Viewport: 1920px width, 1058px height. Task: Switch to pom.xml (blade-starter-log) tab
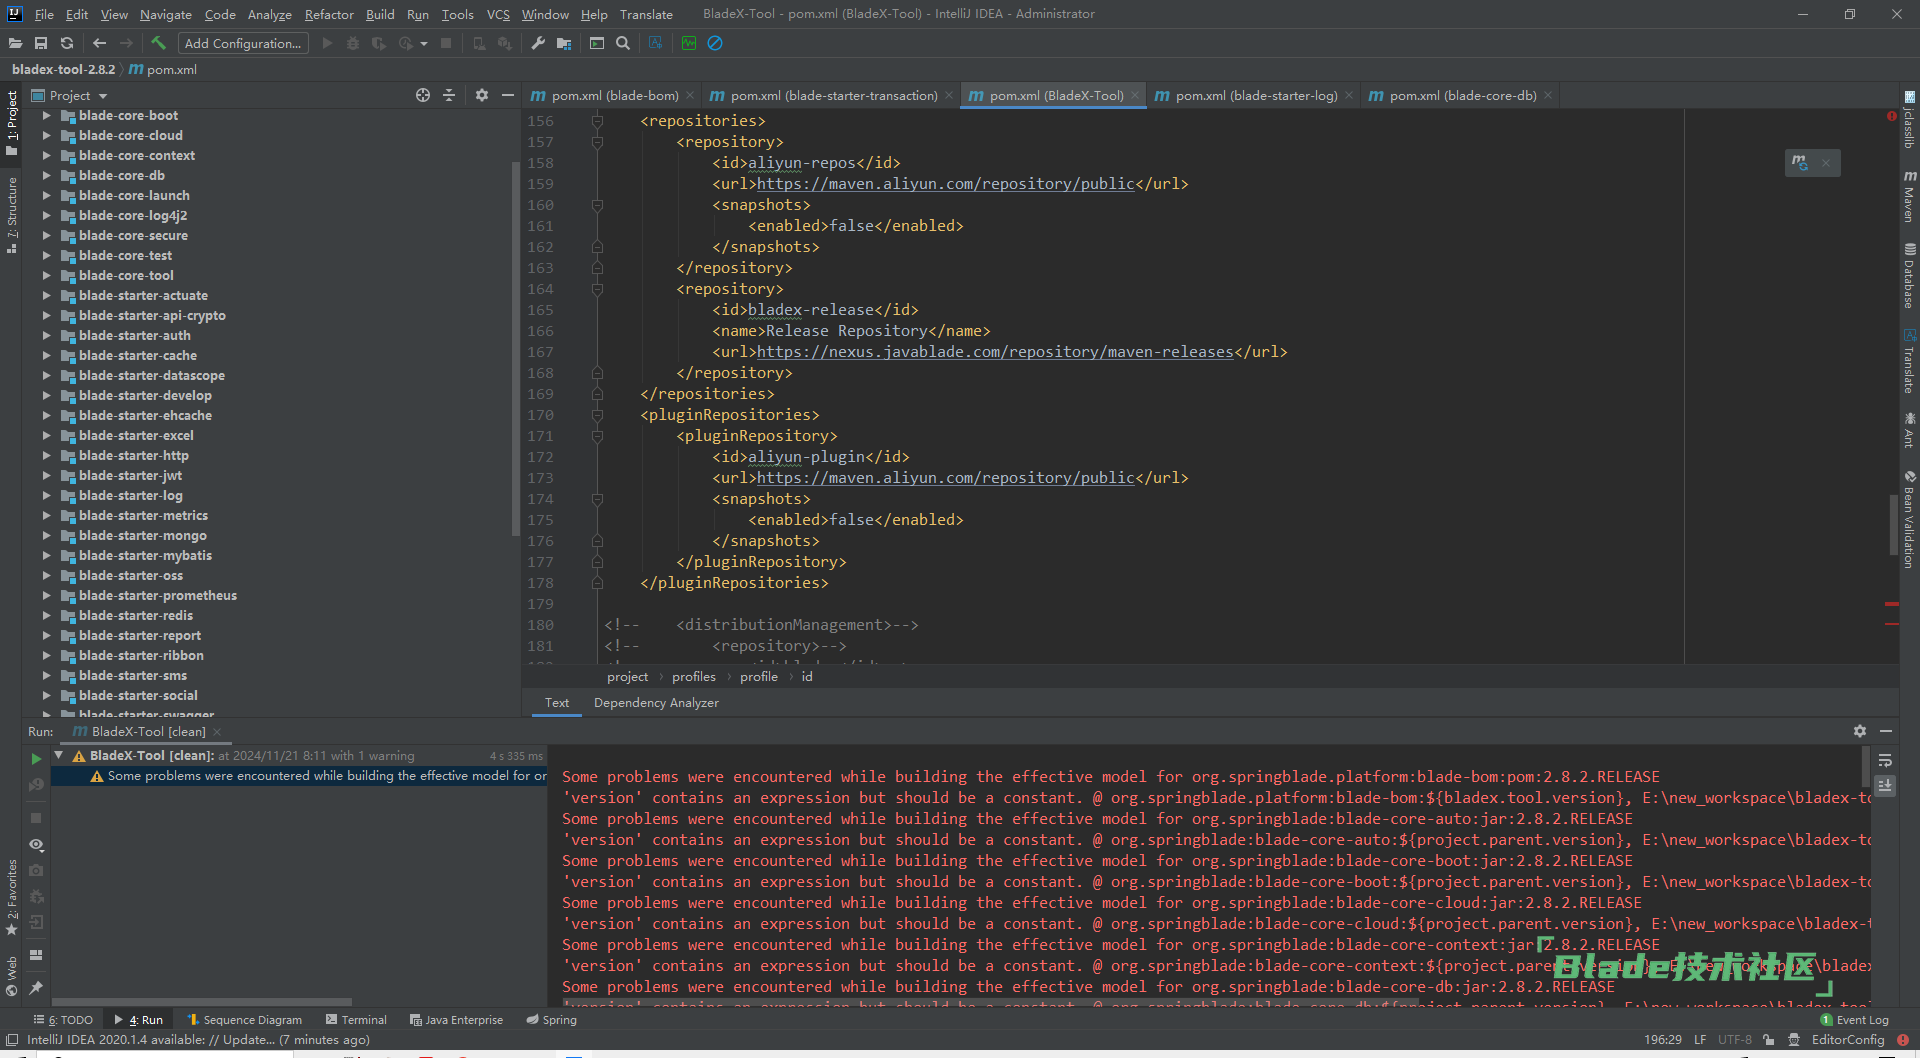coord(1255,95)
